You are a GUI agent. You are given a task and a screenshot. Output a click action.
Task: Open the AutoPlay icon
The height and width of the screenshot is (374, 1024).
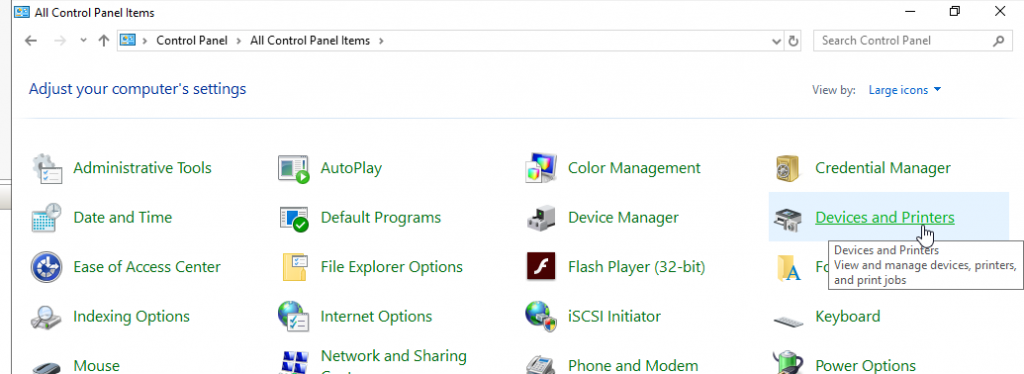click(x=293, y=168)
